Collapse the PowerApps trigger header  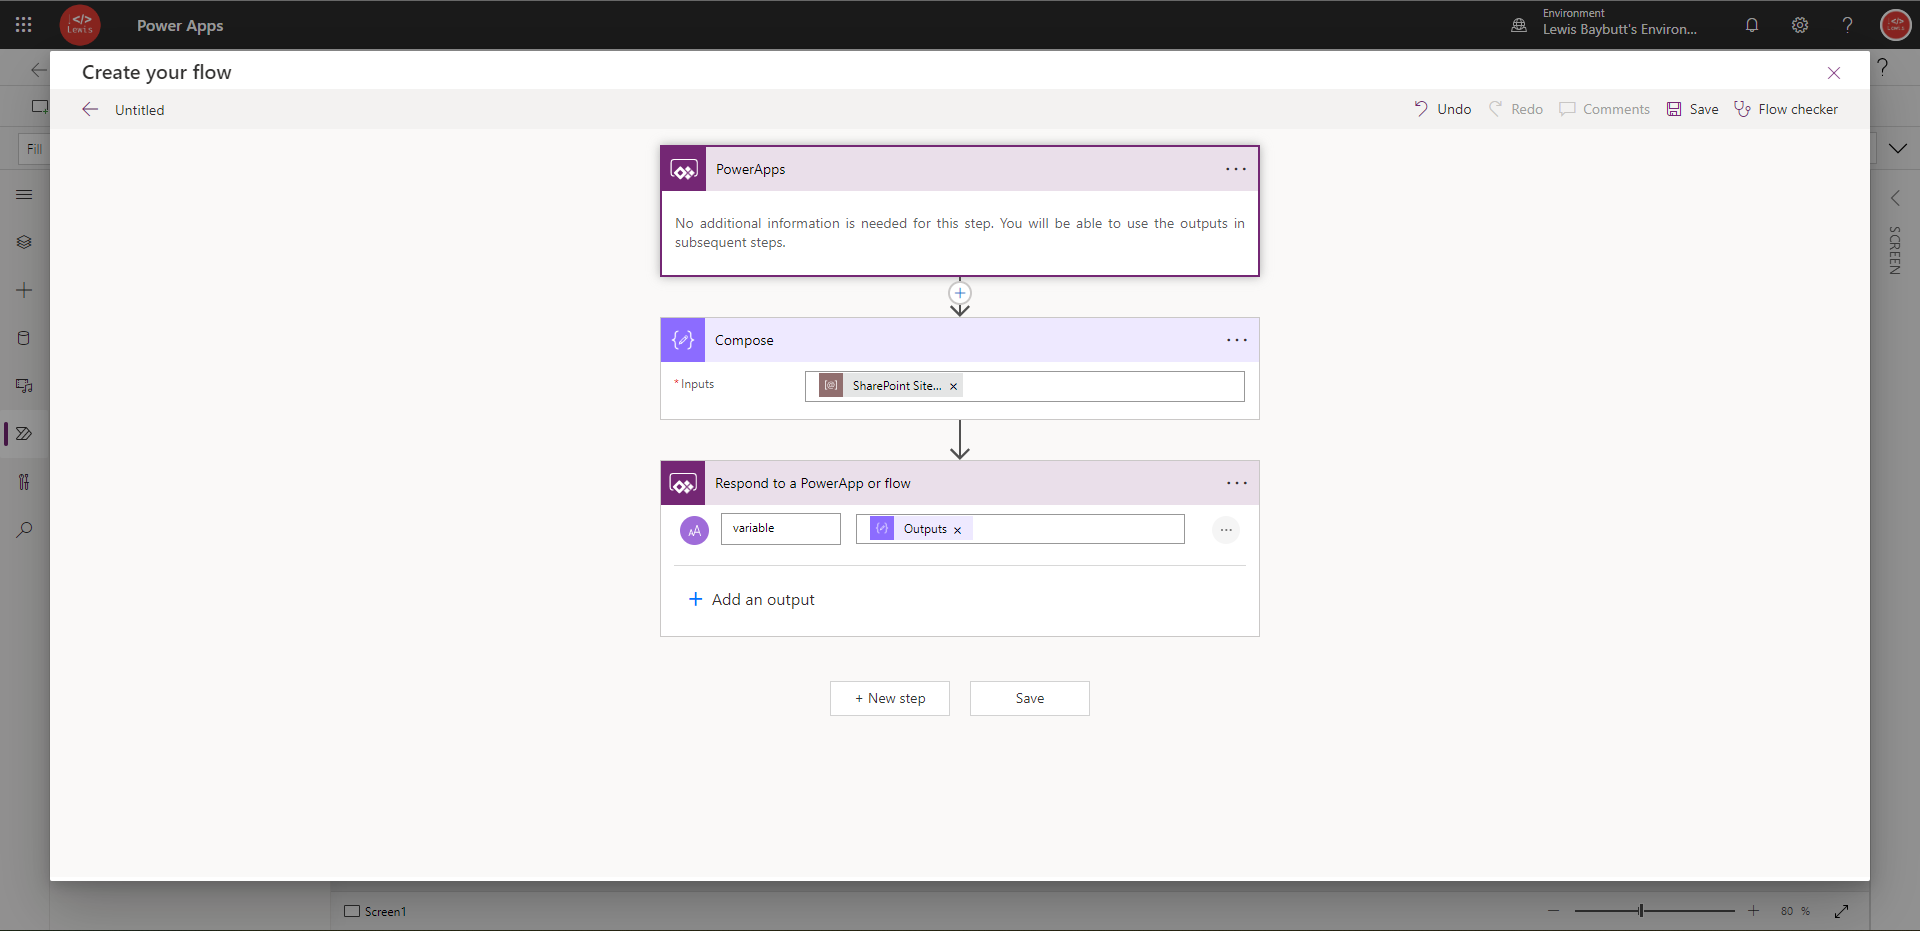click(x=960, y=169)
